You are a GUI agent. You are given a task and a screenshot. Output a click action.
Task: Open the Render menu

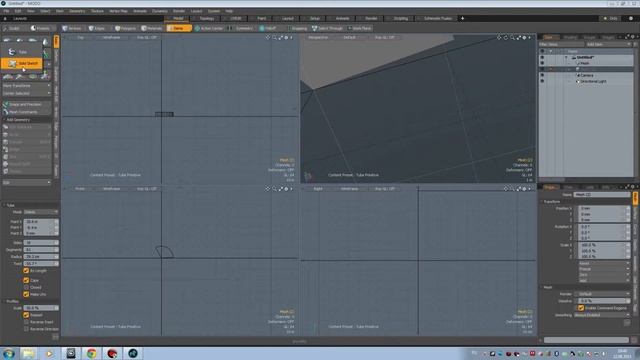coord(179,11)
